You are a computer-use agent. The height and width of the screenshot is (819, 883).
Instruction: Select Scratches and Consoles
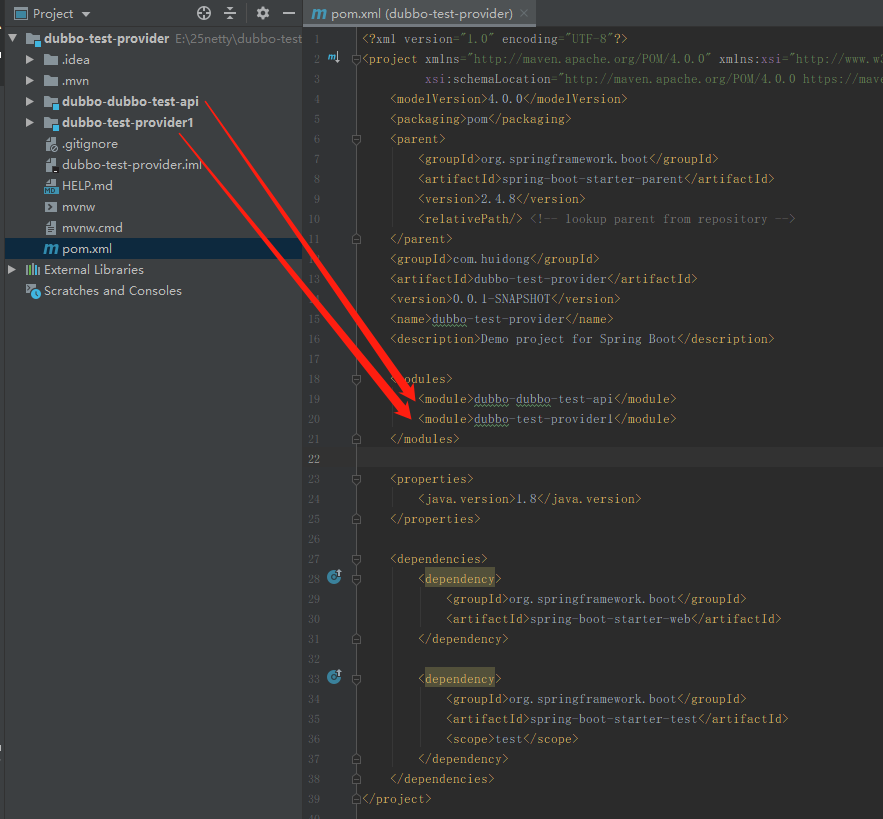pos(113,291)
